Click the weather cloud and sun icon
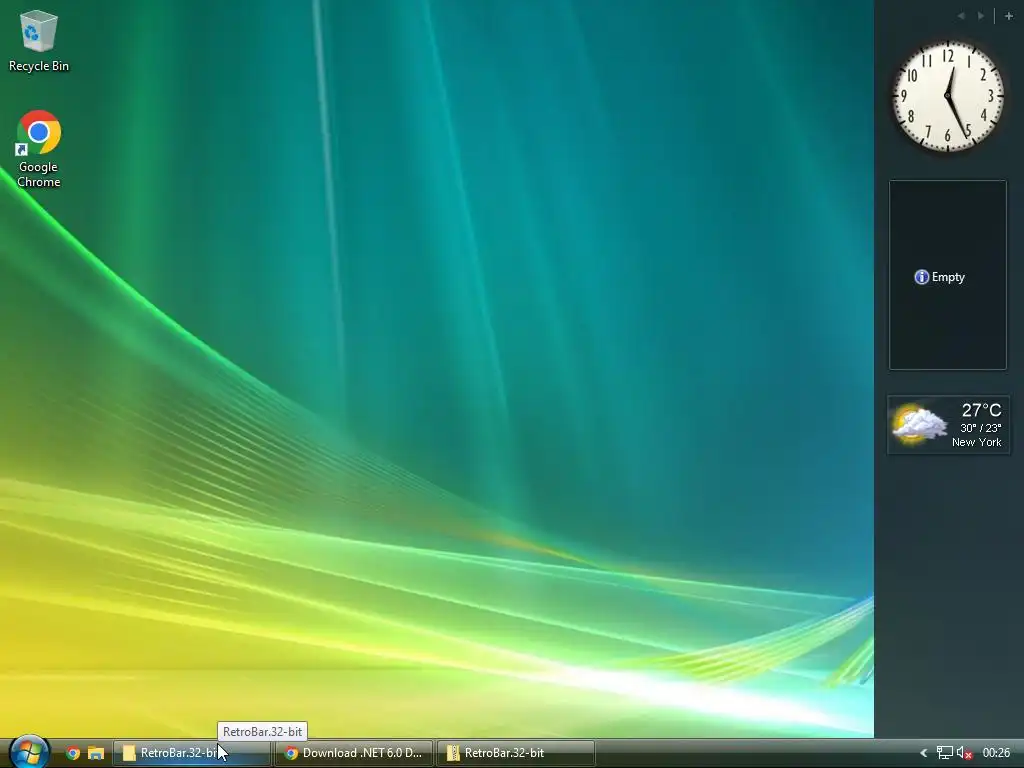1024x768 pixels. 920,424
